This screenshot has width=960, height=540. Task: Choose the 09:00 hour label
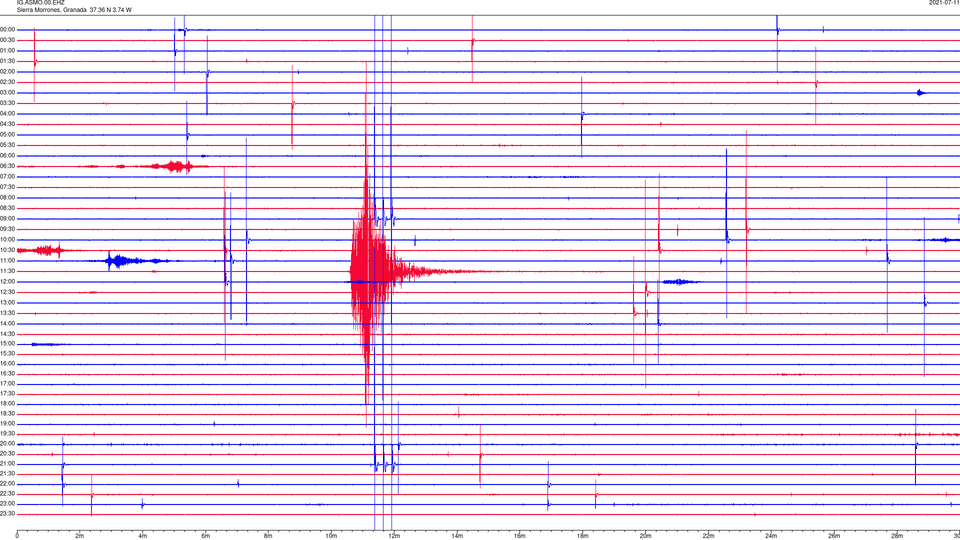(8, 219)
